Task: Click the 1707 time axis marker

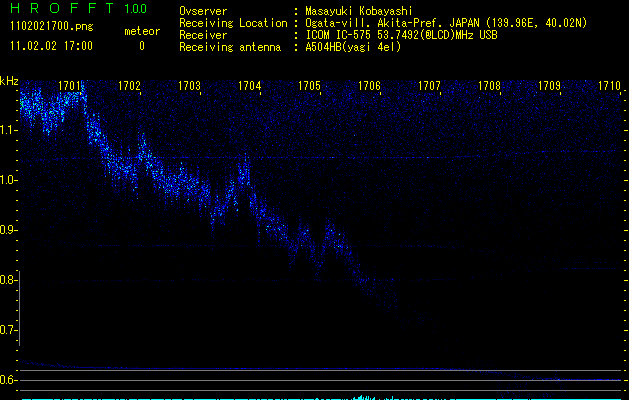Action: 429,86
